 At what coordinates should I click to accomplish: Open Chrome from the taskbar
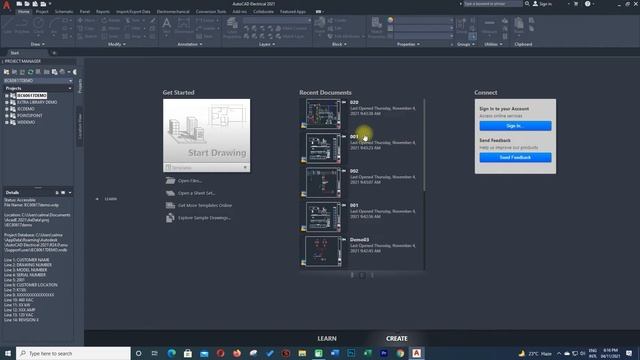point(400,353)
